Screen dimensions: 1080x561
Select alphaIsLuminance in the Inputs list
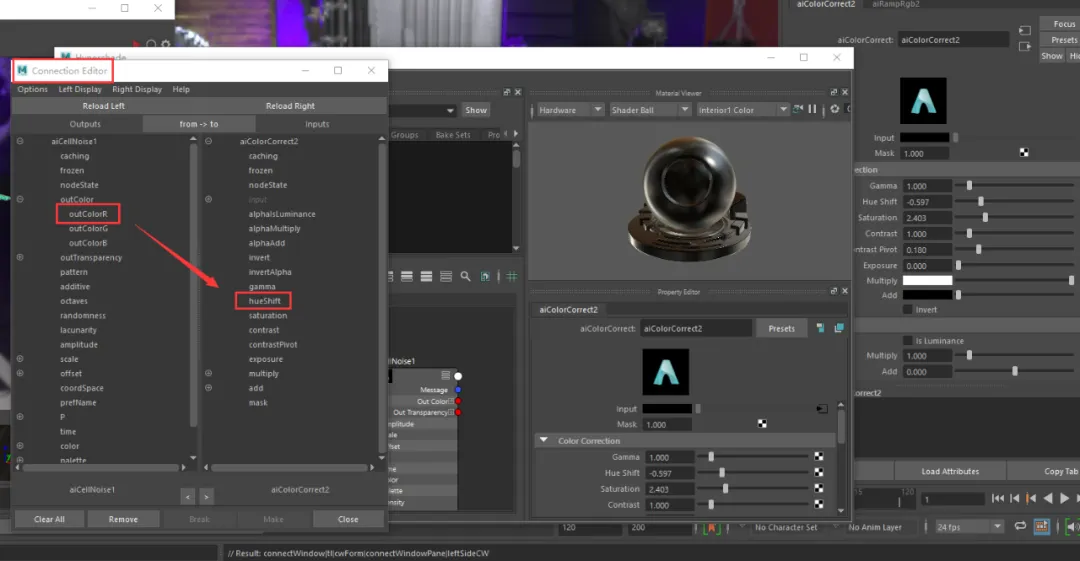tap(282, 214)
